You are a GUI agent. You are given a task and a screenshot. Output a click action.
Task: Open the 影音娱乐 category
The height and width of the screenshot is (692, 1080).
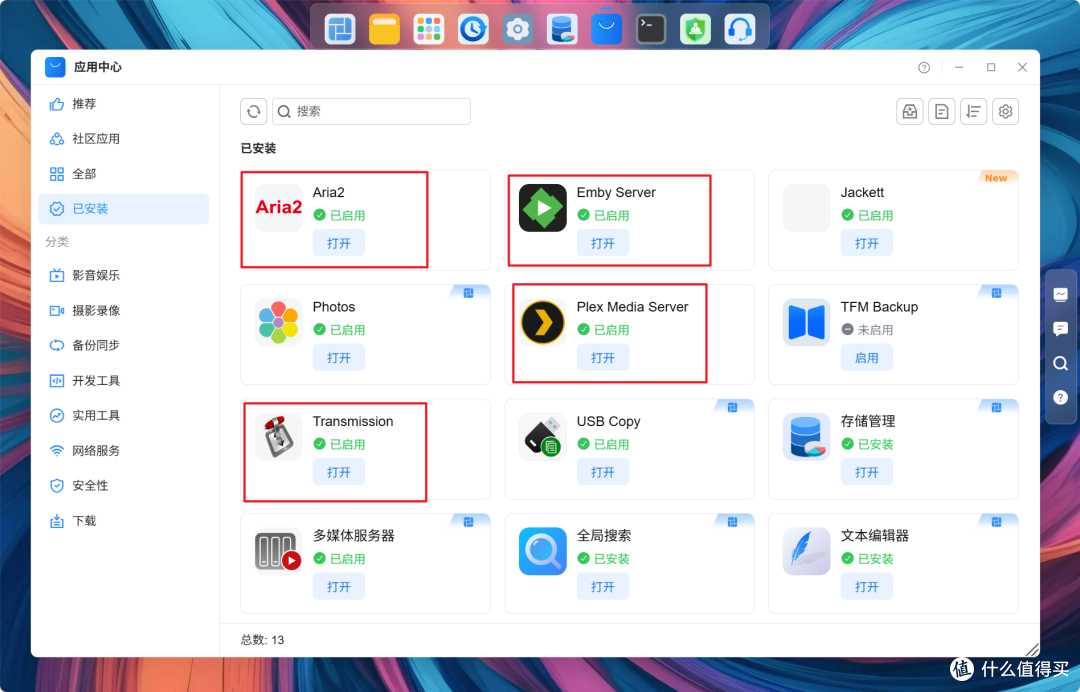[x=123, y=275]
